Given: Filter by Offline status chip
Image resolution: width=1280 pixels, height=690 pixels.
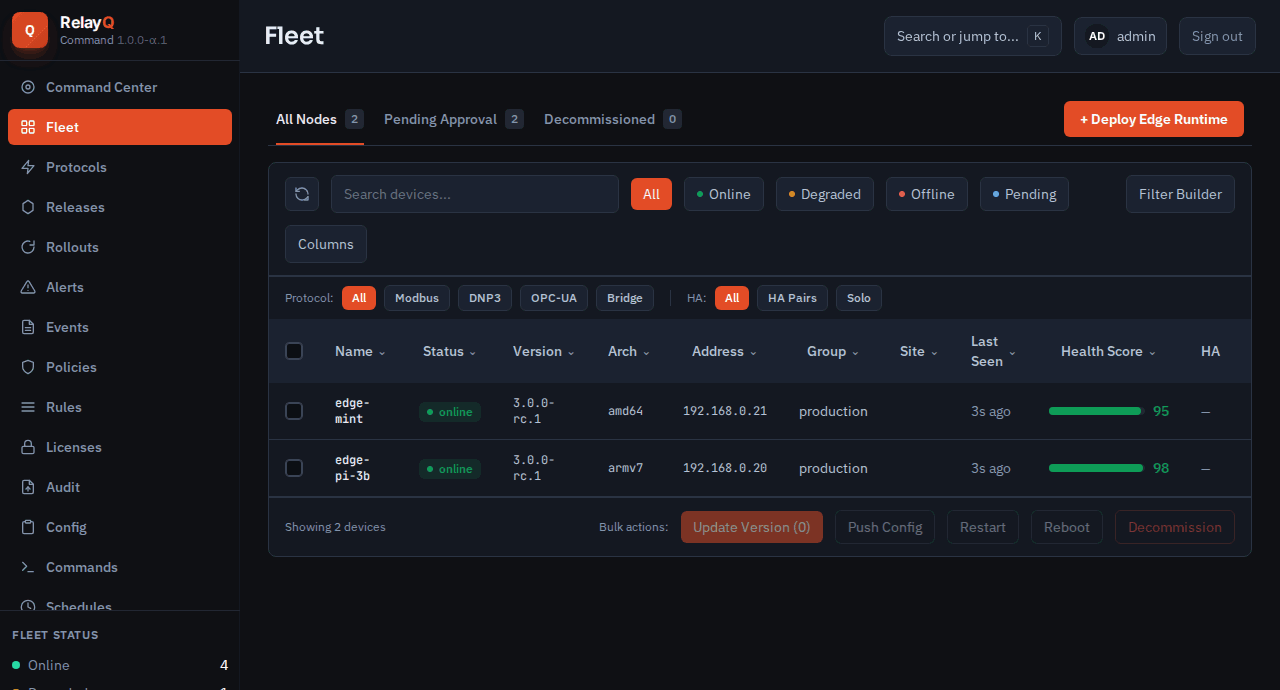Looking at the screenshot, I should 927,194.
